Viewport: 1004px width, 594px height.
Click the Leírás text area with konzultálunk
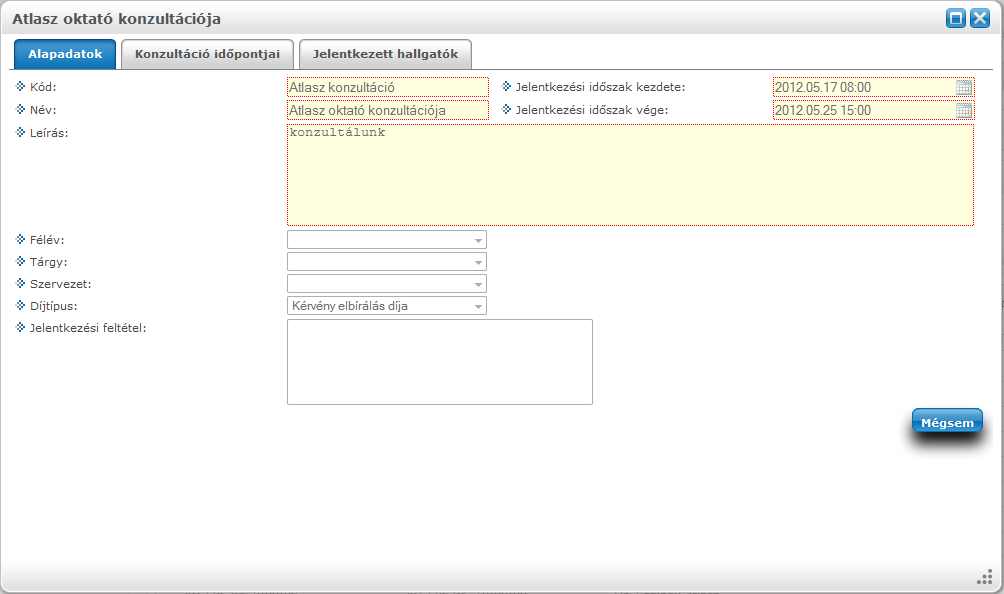click(631, 175)
